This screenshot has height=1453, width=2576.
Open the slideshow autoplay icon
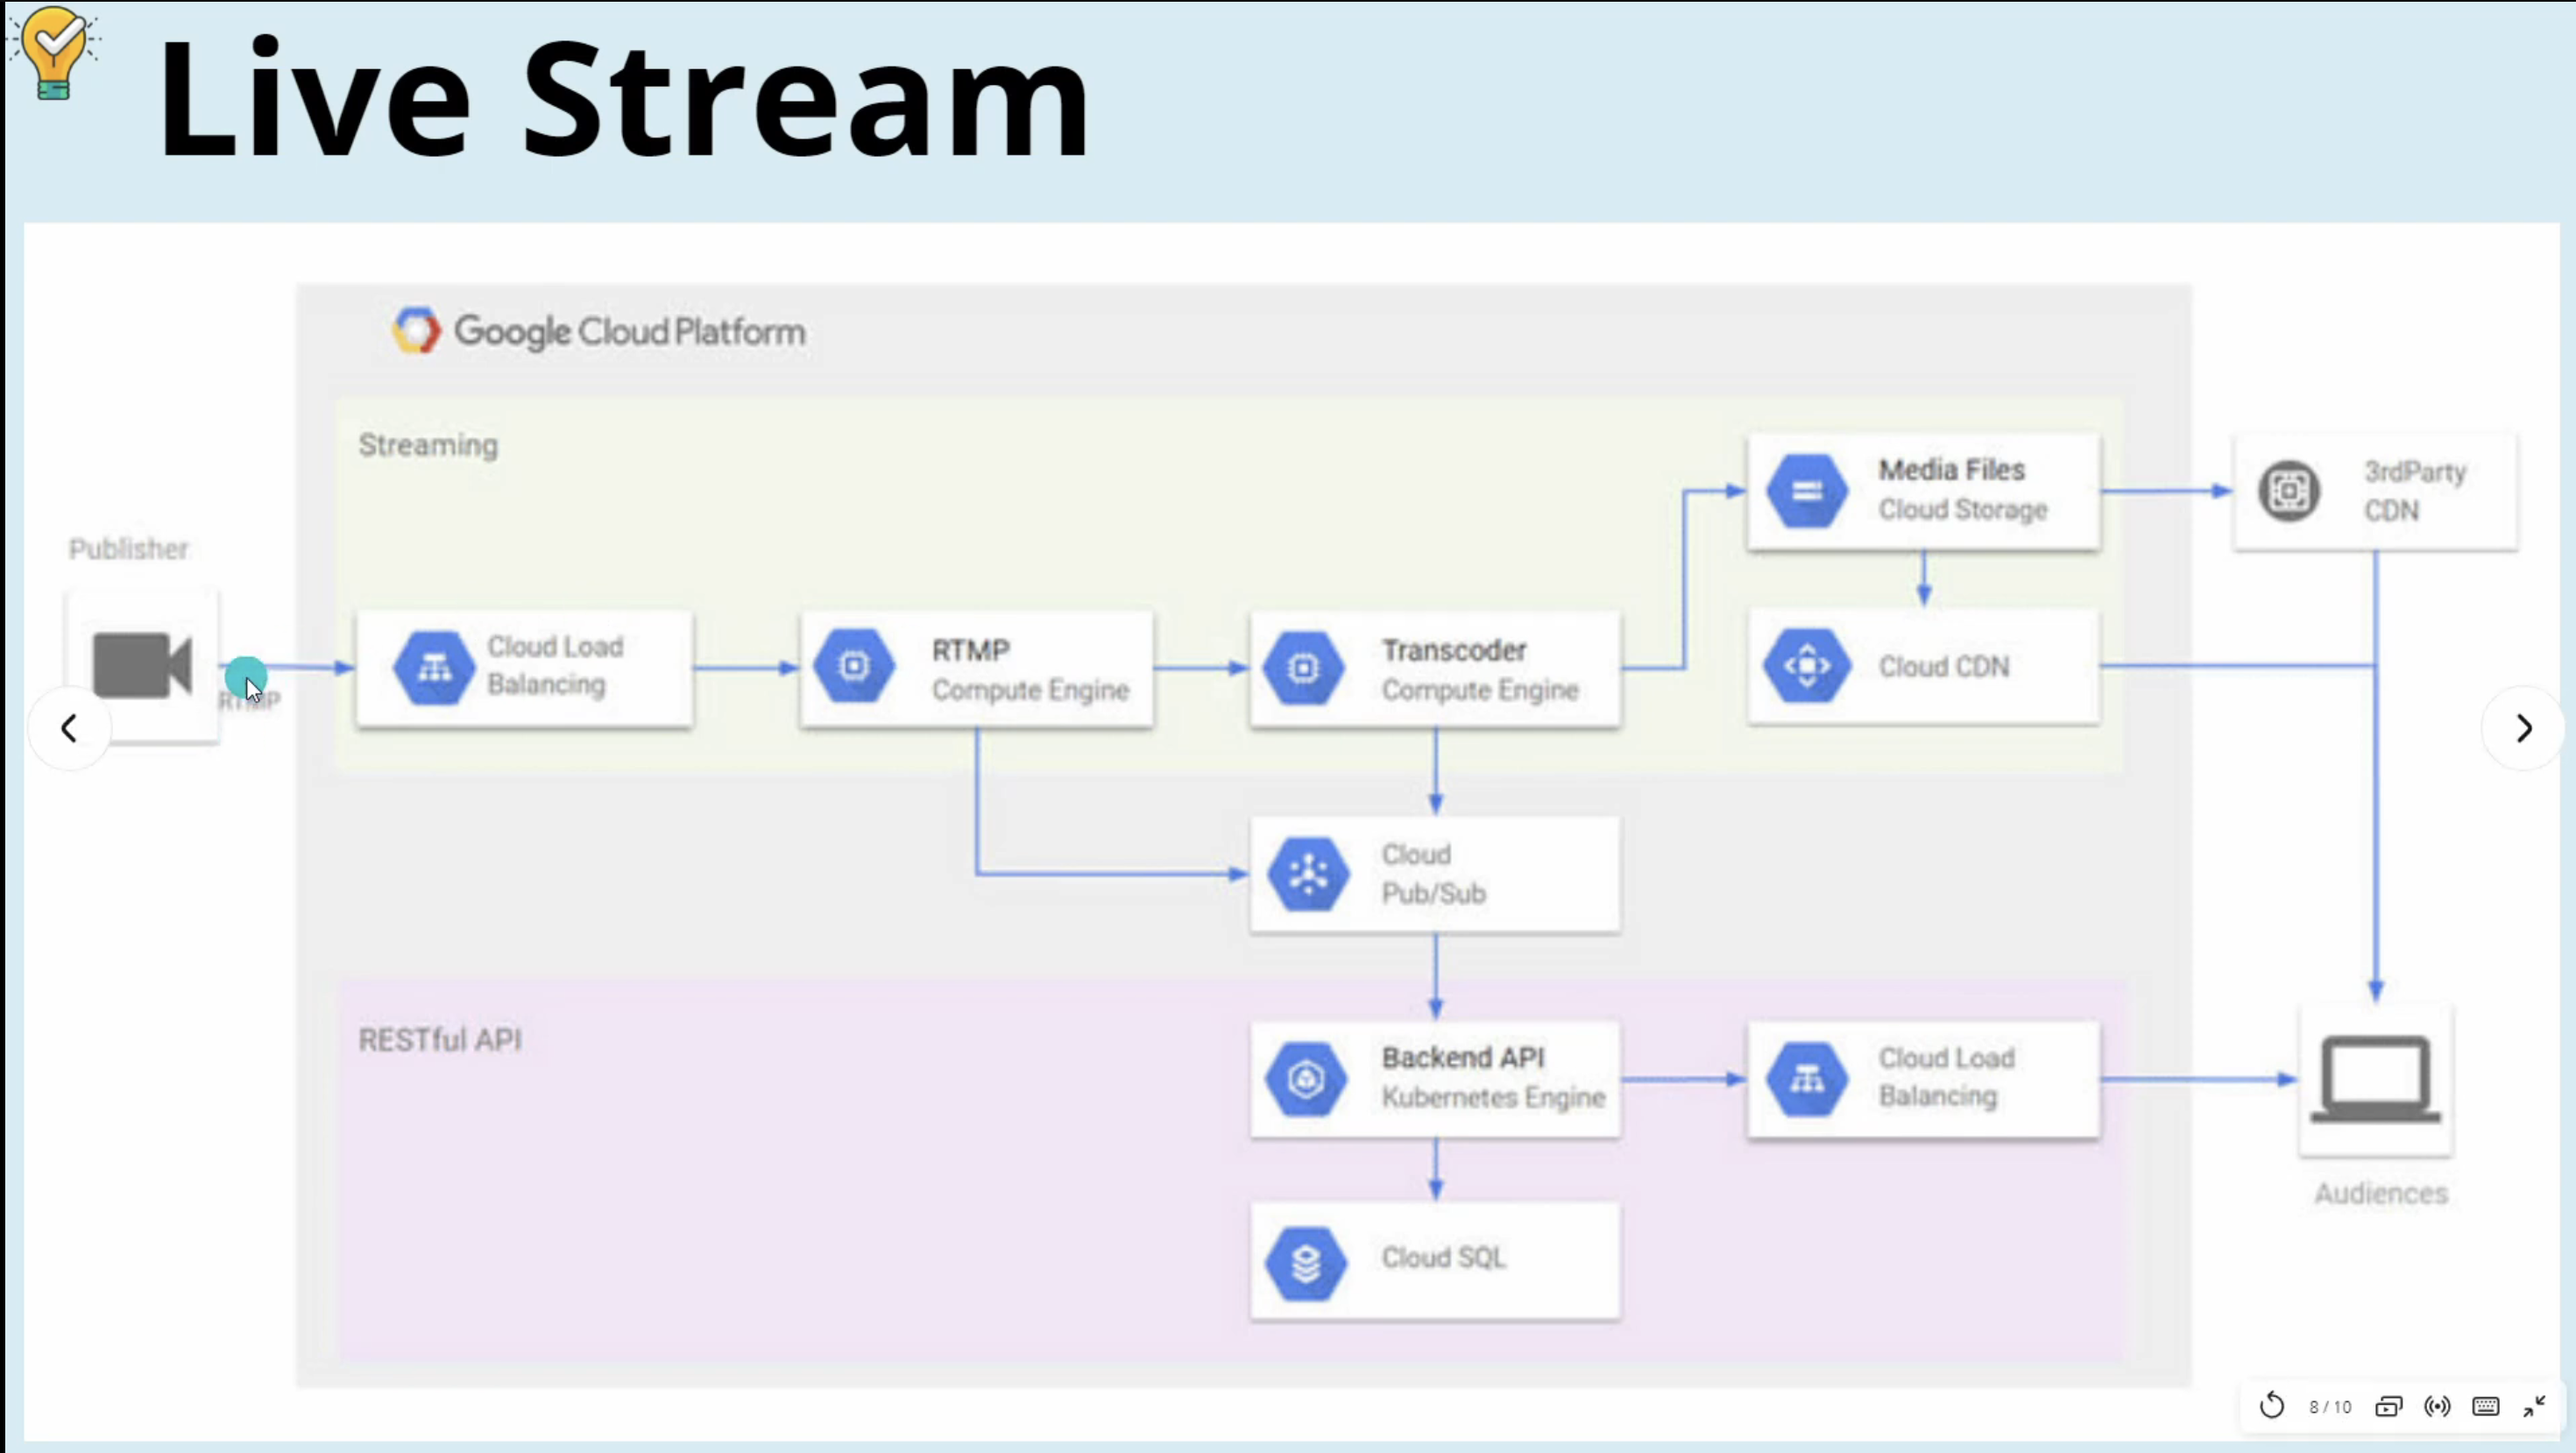tap(2388, 1406)
